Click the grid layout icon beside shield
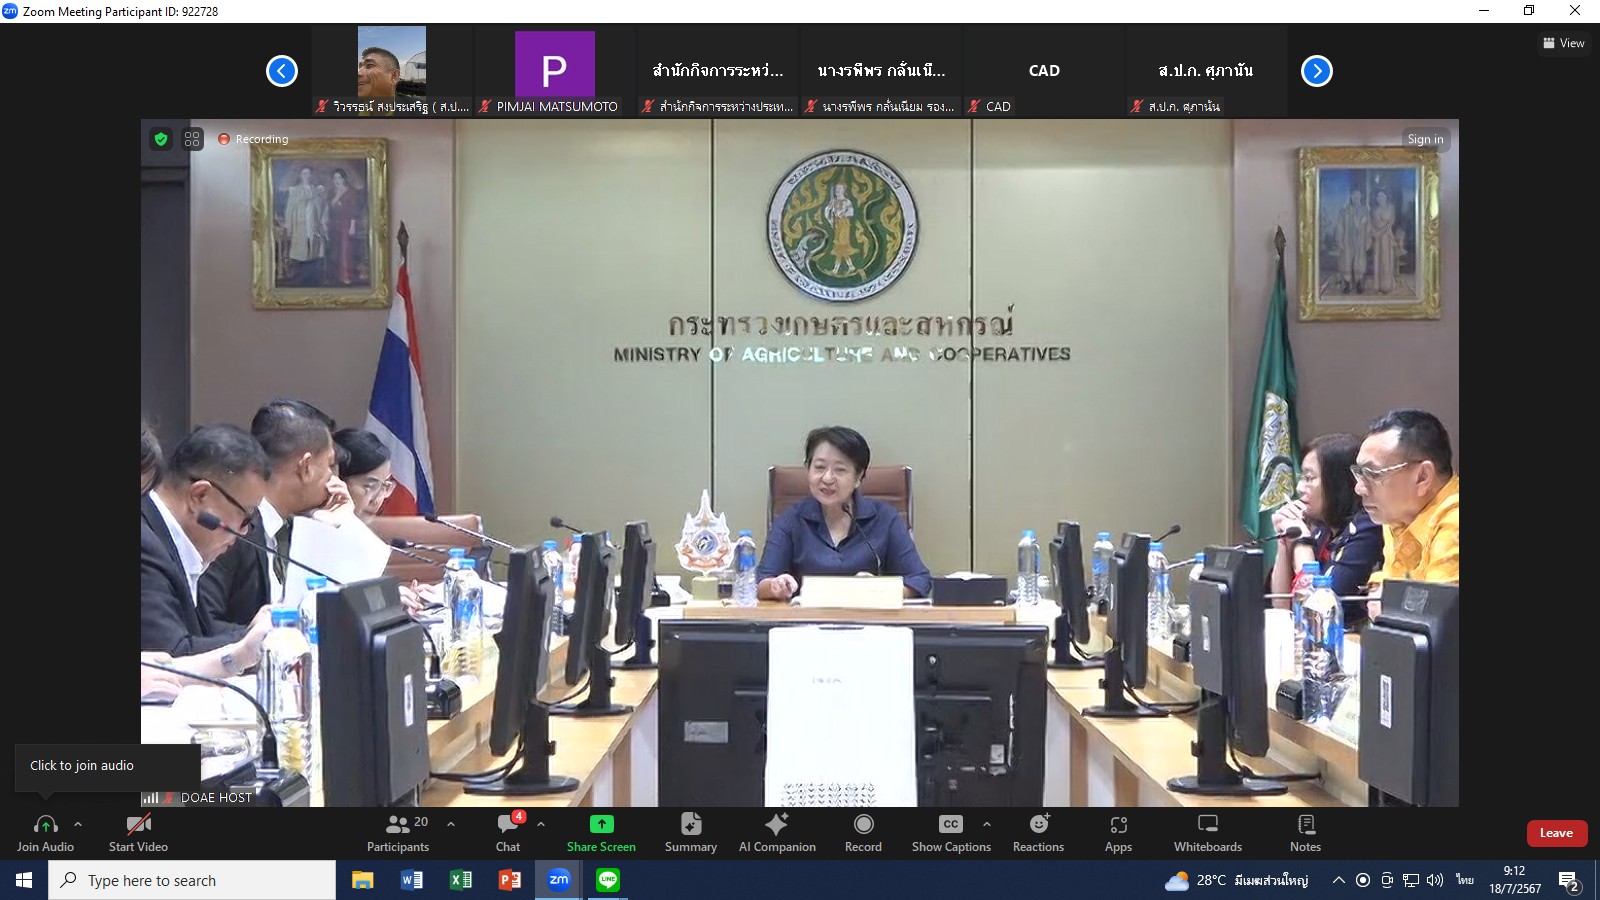 coord(193,139)
